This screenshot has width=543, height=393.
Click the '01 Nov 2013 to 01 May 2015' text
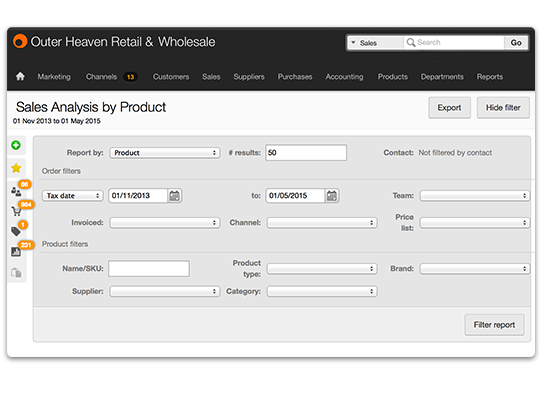pyautogui.click(x=57, y=121)
